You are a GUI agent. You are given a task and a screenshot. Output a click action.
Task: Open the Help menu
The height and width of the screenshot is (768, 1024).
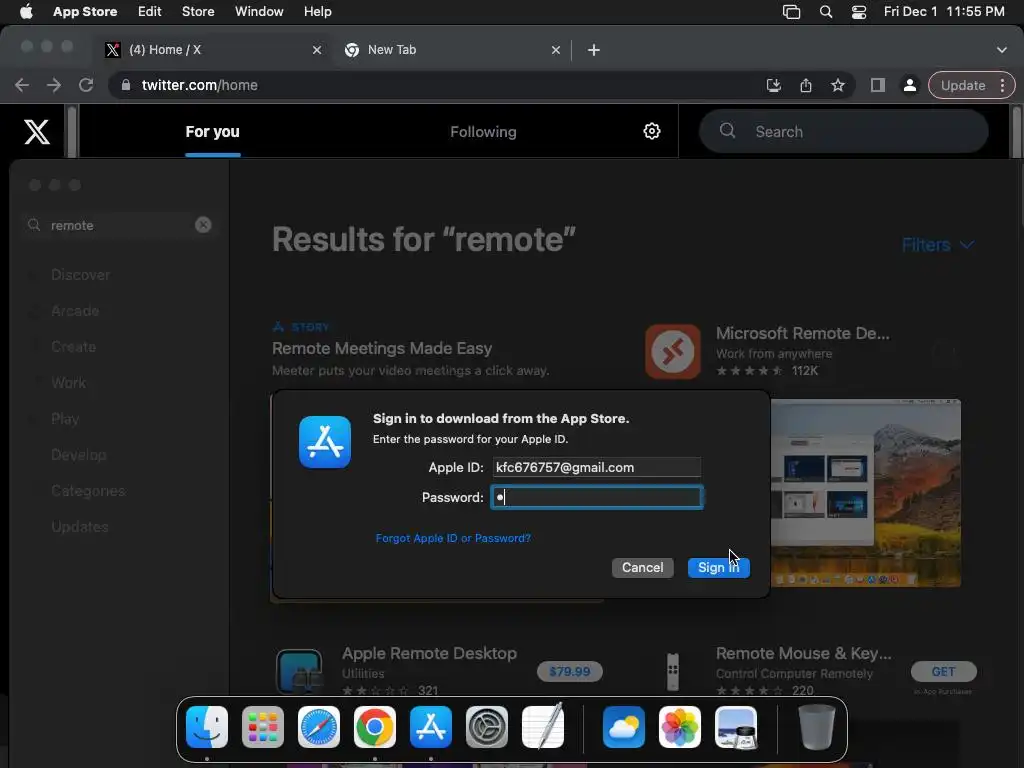(317, 12)
